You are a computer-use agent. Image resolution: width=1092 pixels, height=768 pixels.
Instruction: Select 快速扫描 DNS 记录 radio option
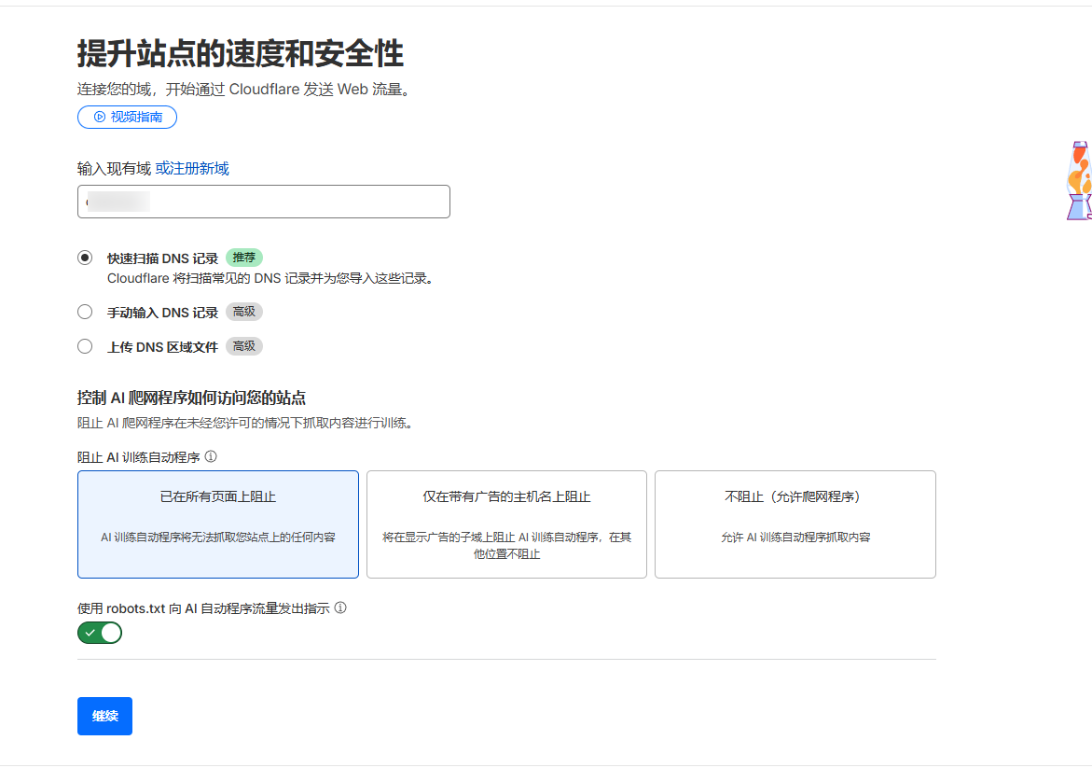(85, 258)
